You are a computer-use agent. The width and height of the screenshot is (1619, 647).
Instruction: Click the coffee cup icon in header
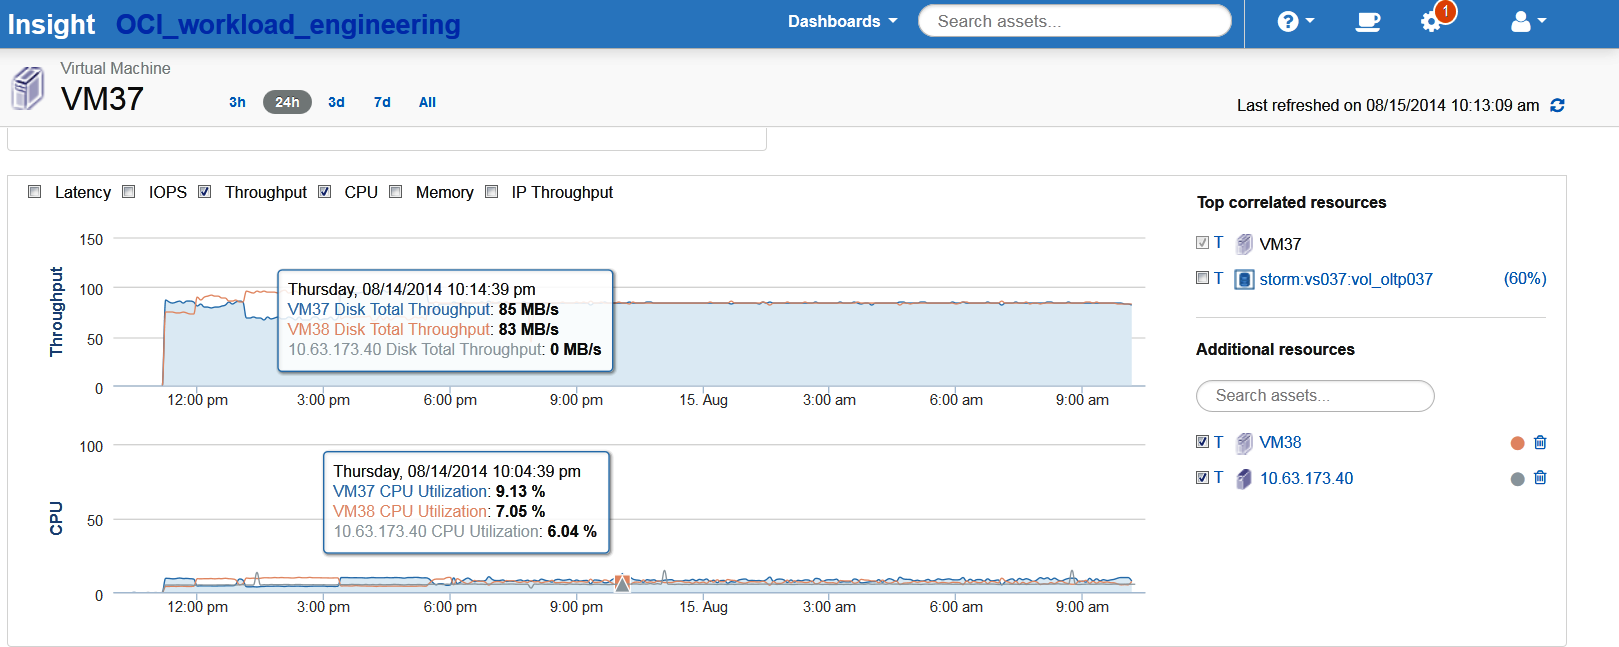(x=1367, y=21)
